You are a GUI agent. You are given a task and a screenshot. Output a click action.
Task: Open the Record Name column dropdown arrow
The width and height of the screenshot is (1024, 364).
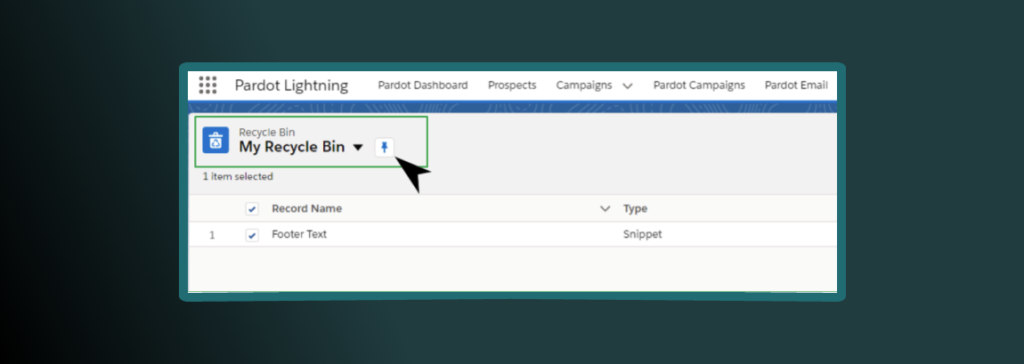click(605, 208)
